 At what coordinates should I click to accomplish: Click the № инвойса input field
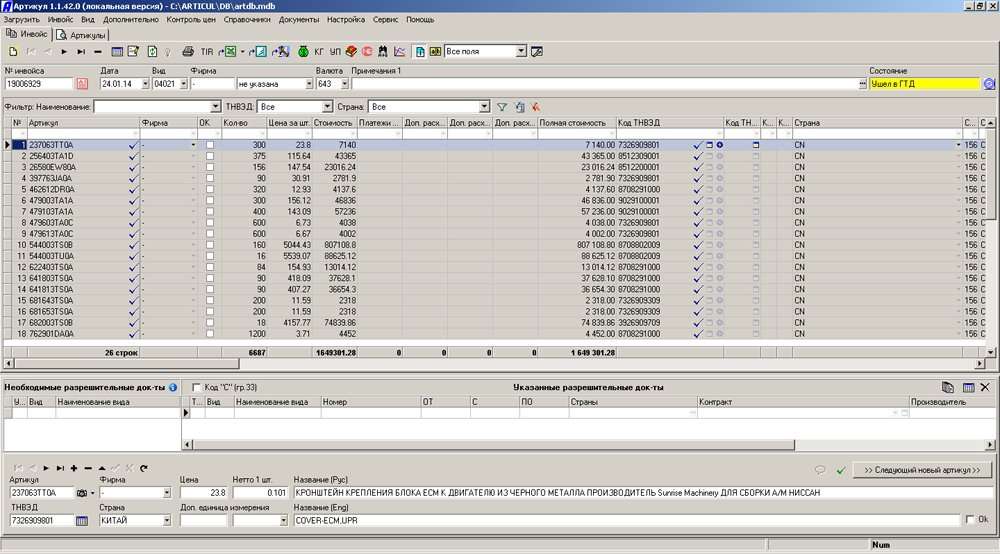[x=40, y=84]
